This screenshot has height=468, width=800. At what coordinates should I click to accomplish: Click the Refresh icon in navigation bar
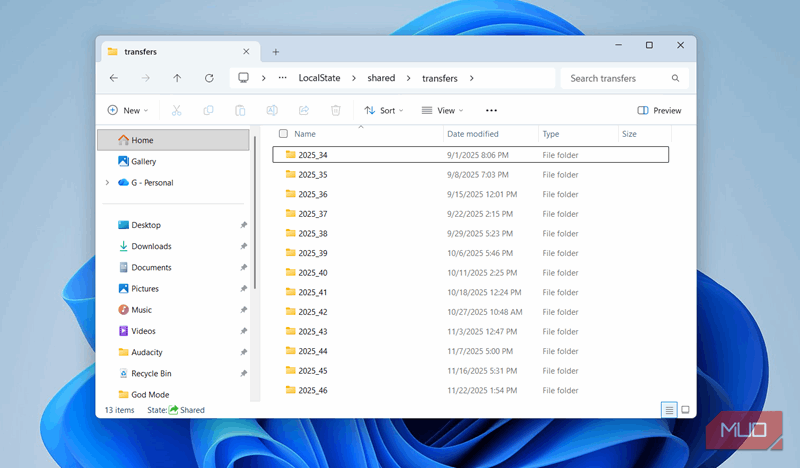[x=209, y=78]
